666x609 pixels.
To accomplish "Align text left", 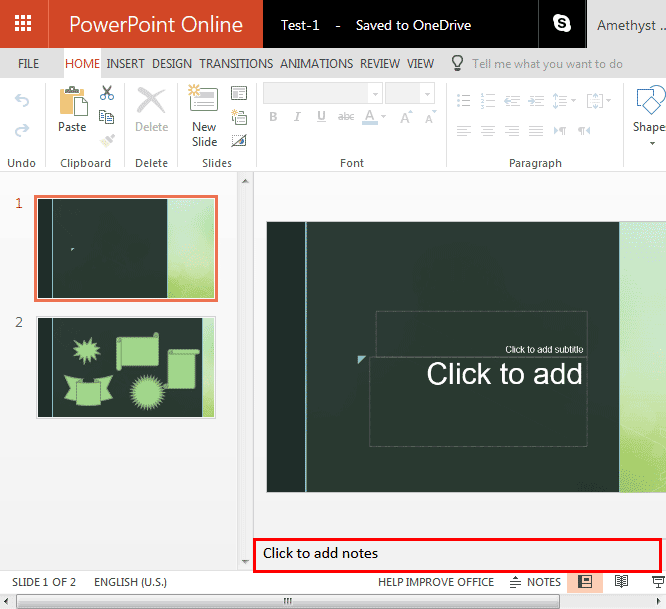I will coord(464,131).
